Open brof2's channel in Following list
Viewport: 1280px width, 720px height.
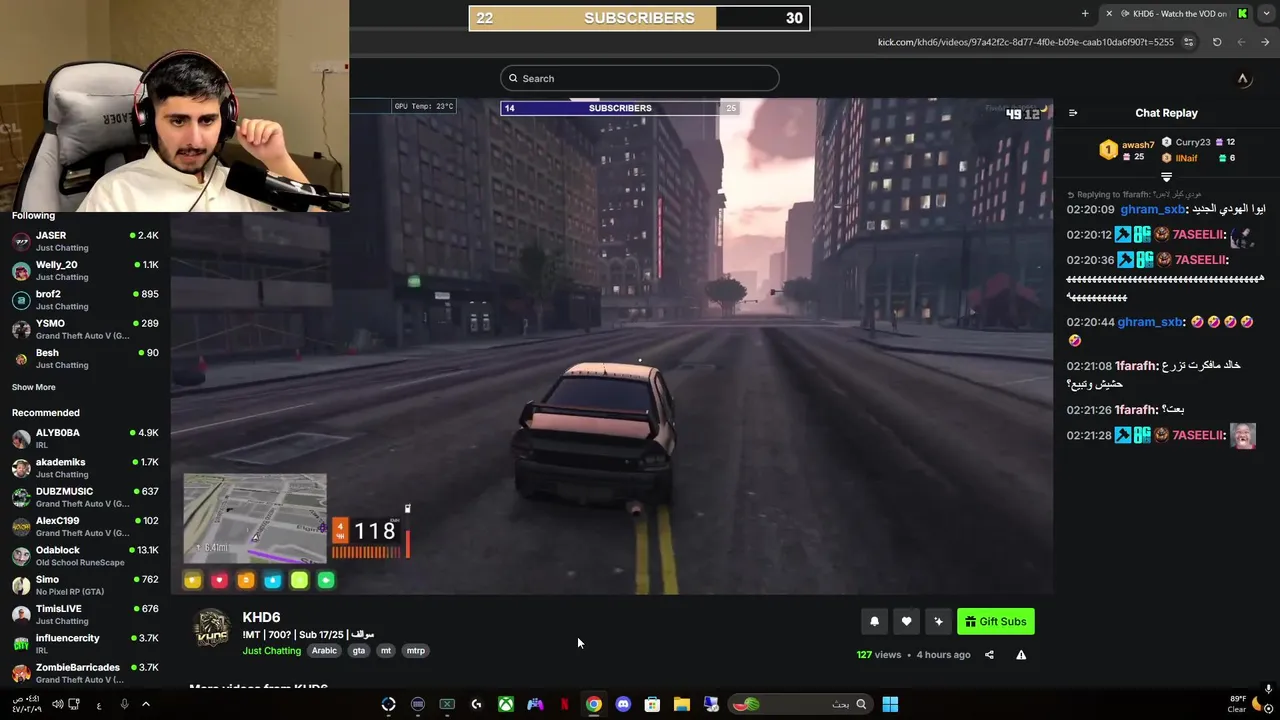(85, 300)
